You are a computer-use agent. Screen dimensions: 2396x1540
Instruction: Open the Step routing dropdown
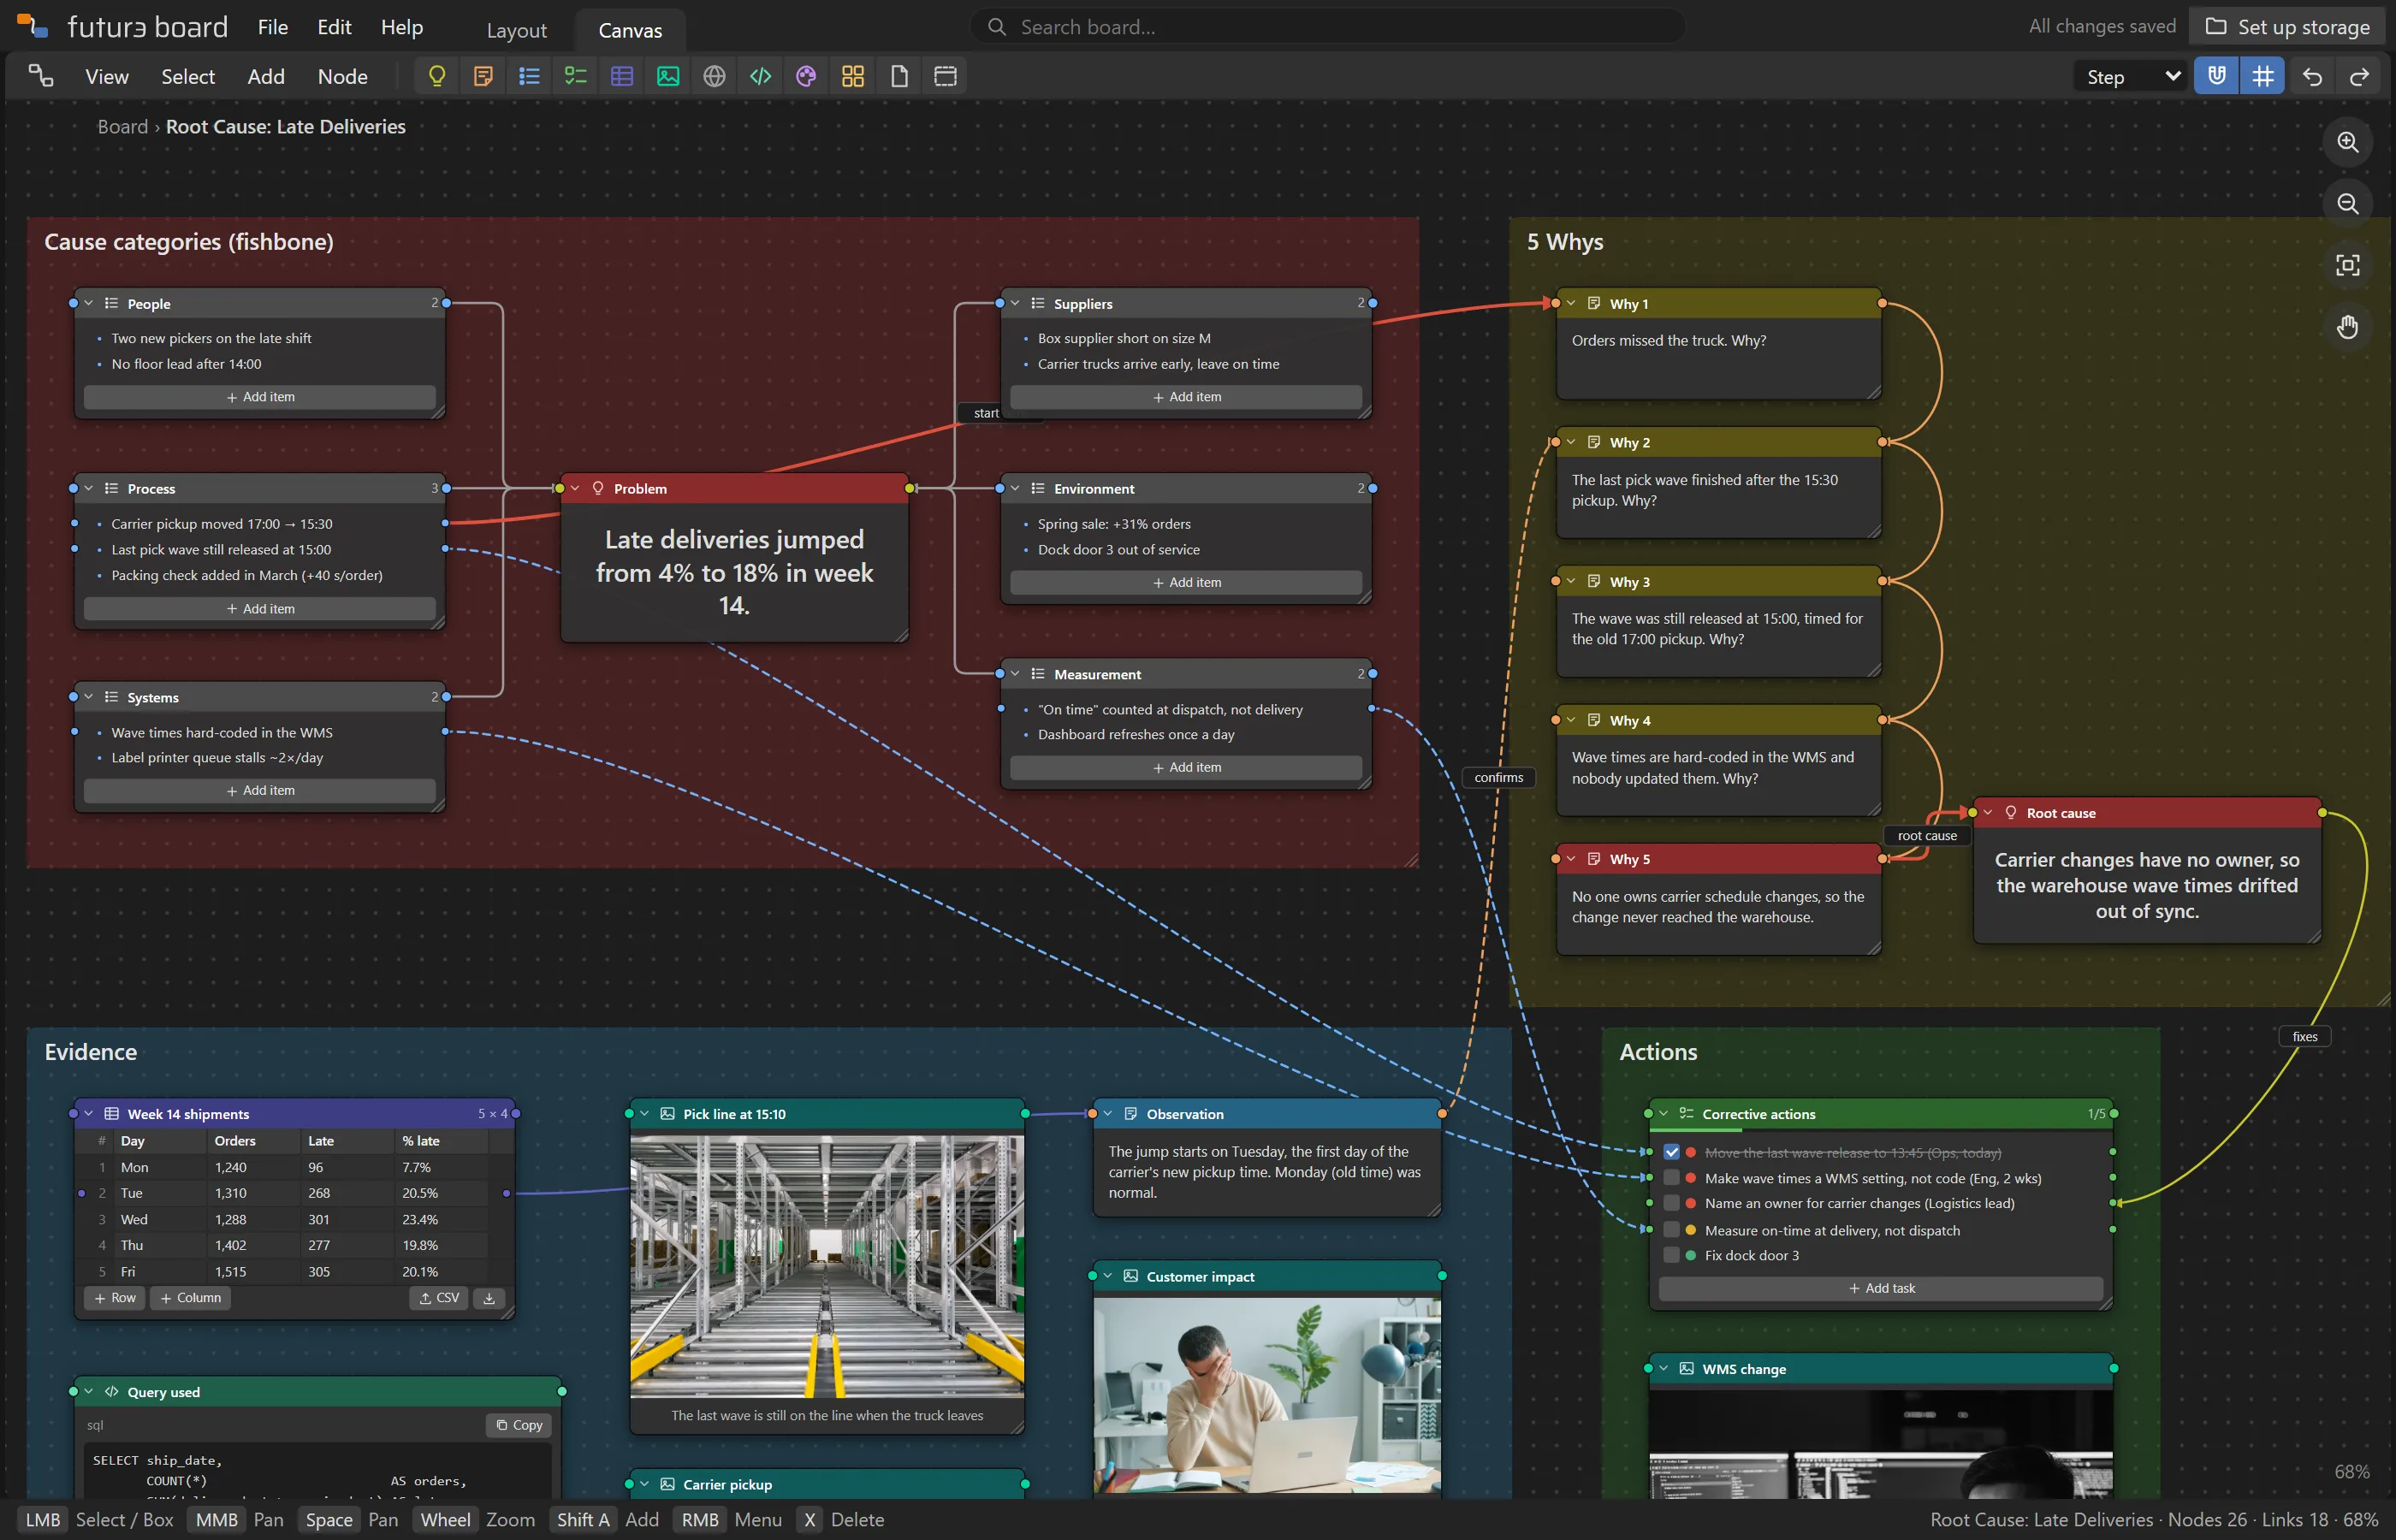(2132, 77)
